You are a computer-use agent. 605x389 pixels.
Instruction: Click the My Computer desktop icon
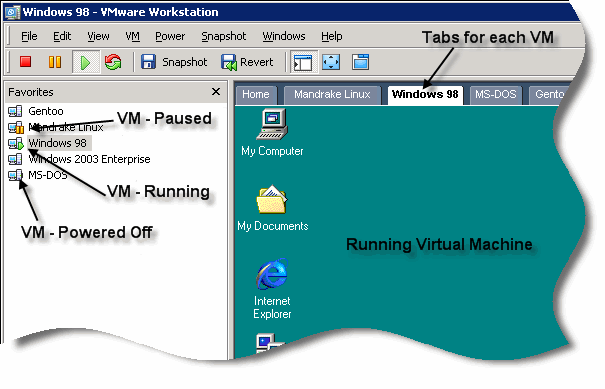pos(272,124)
